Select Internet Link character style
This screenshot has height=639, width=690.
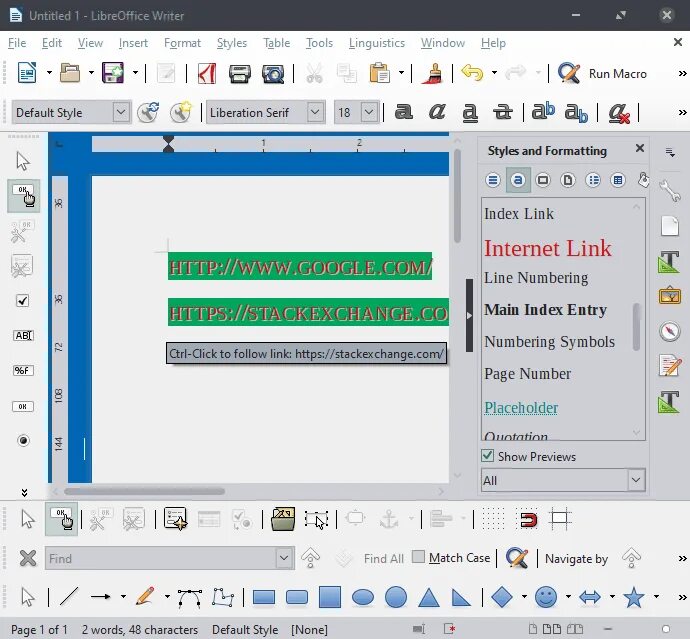pos(547,248)
